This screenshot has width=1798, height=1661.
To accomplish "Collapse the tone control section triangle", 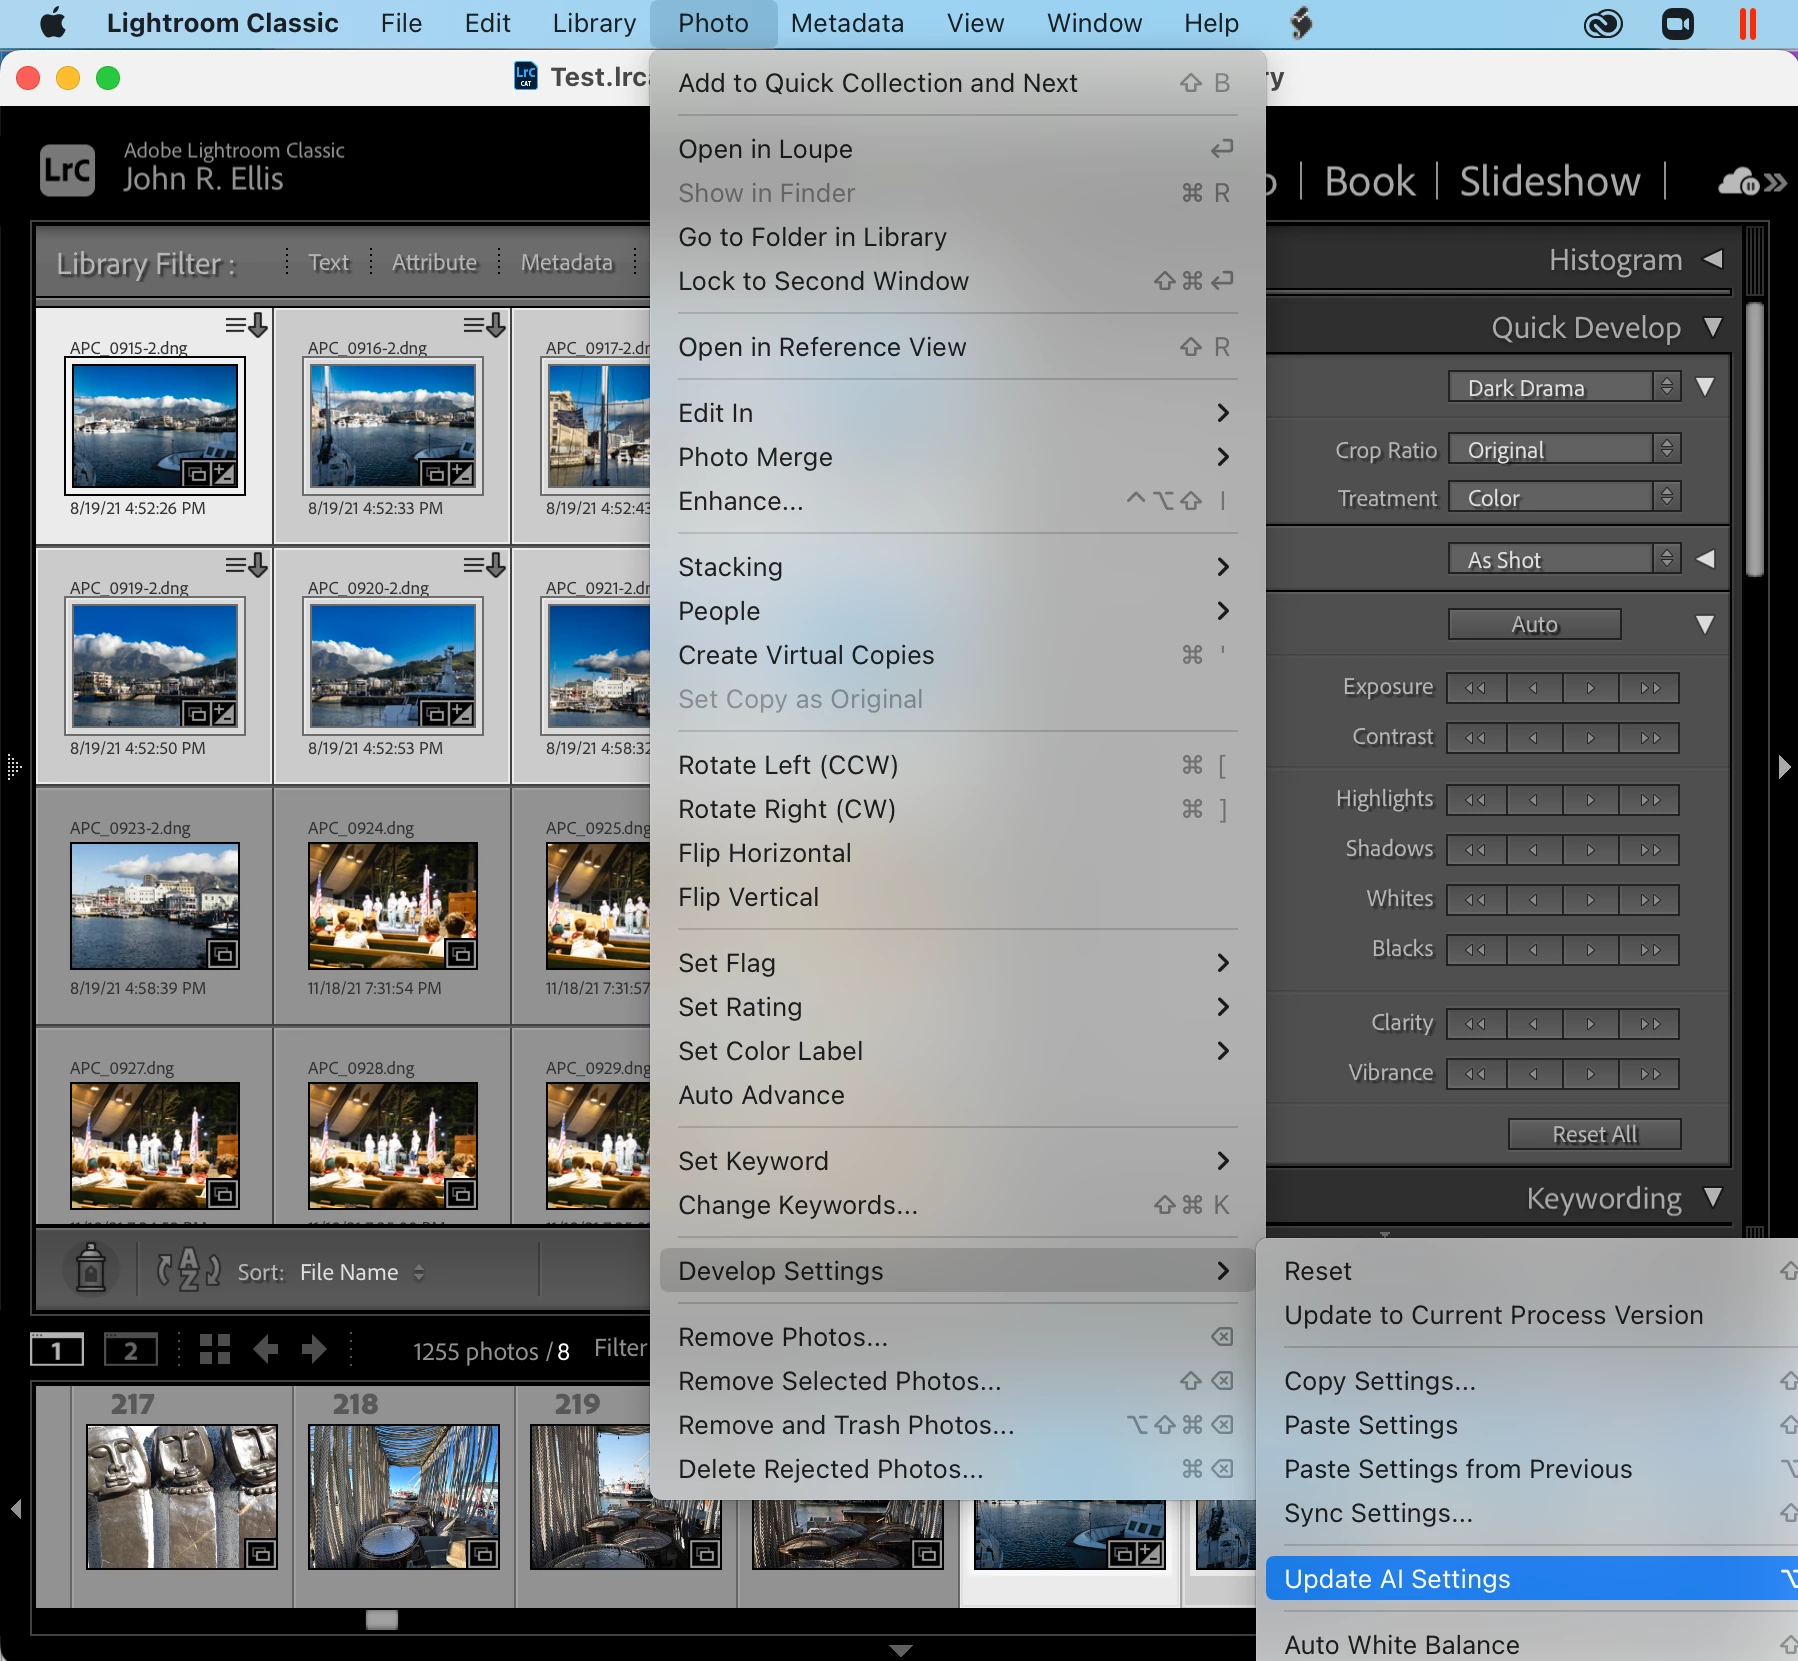I will point(1706,624).
